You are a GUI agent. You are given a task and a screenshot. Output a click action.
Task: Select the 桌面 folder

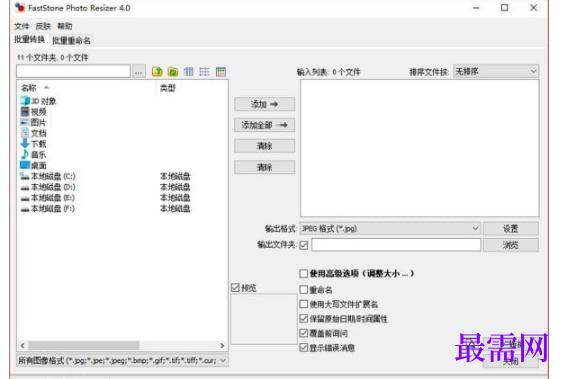(33, 165)
